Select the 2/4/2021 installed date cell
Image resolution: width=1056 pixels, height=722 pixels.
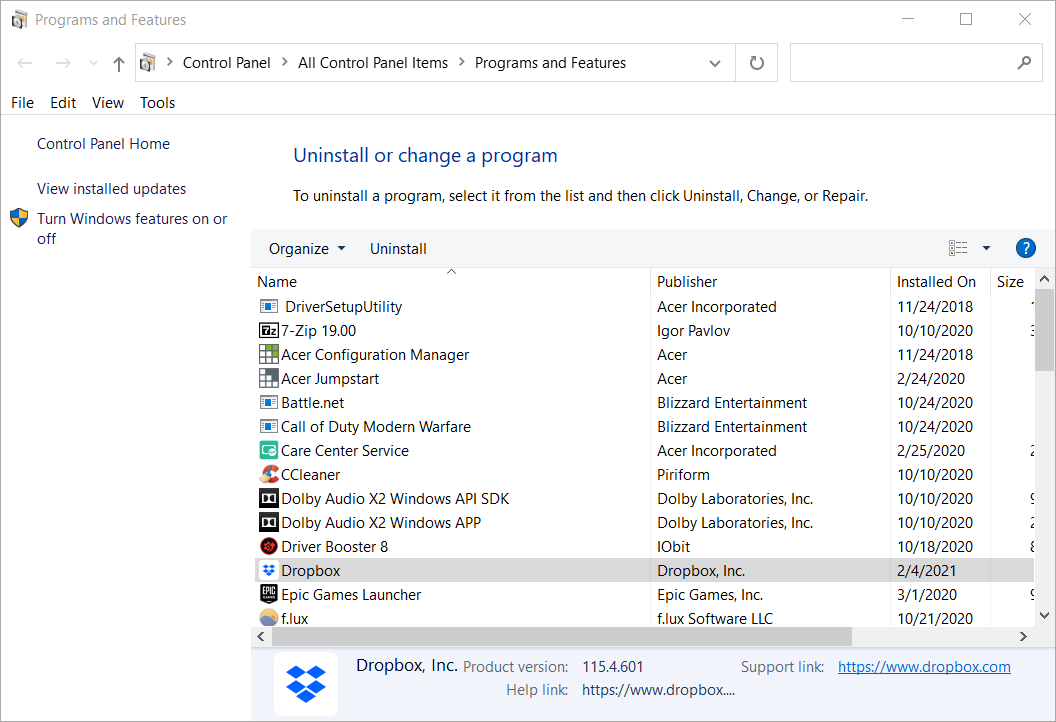pos(926,570)
